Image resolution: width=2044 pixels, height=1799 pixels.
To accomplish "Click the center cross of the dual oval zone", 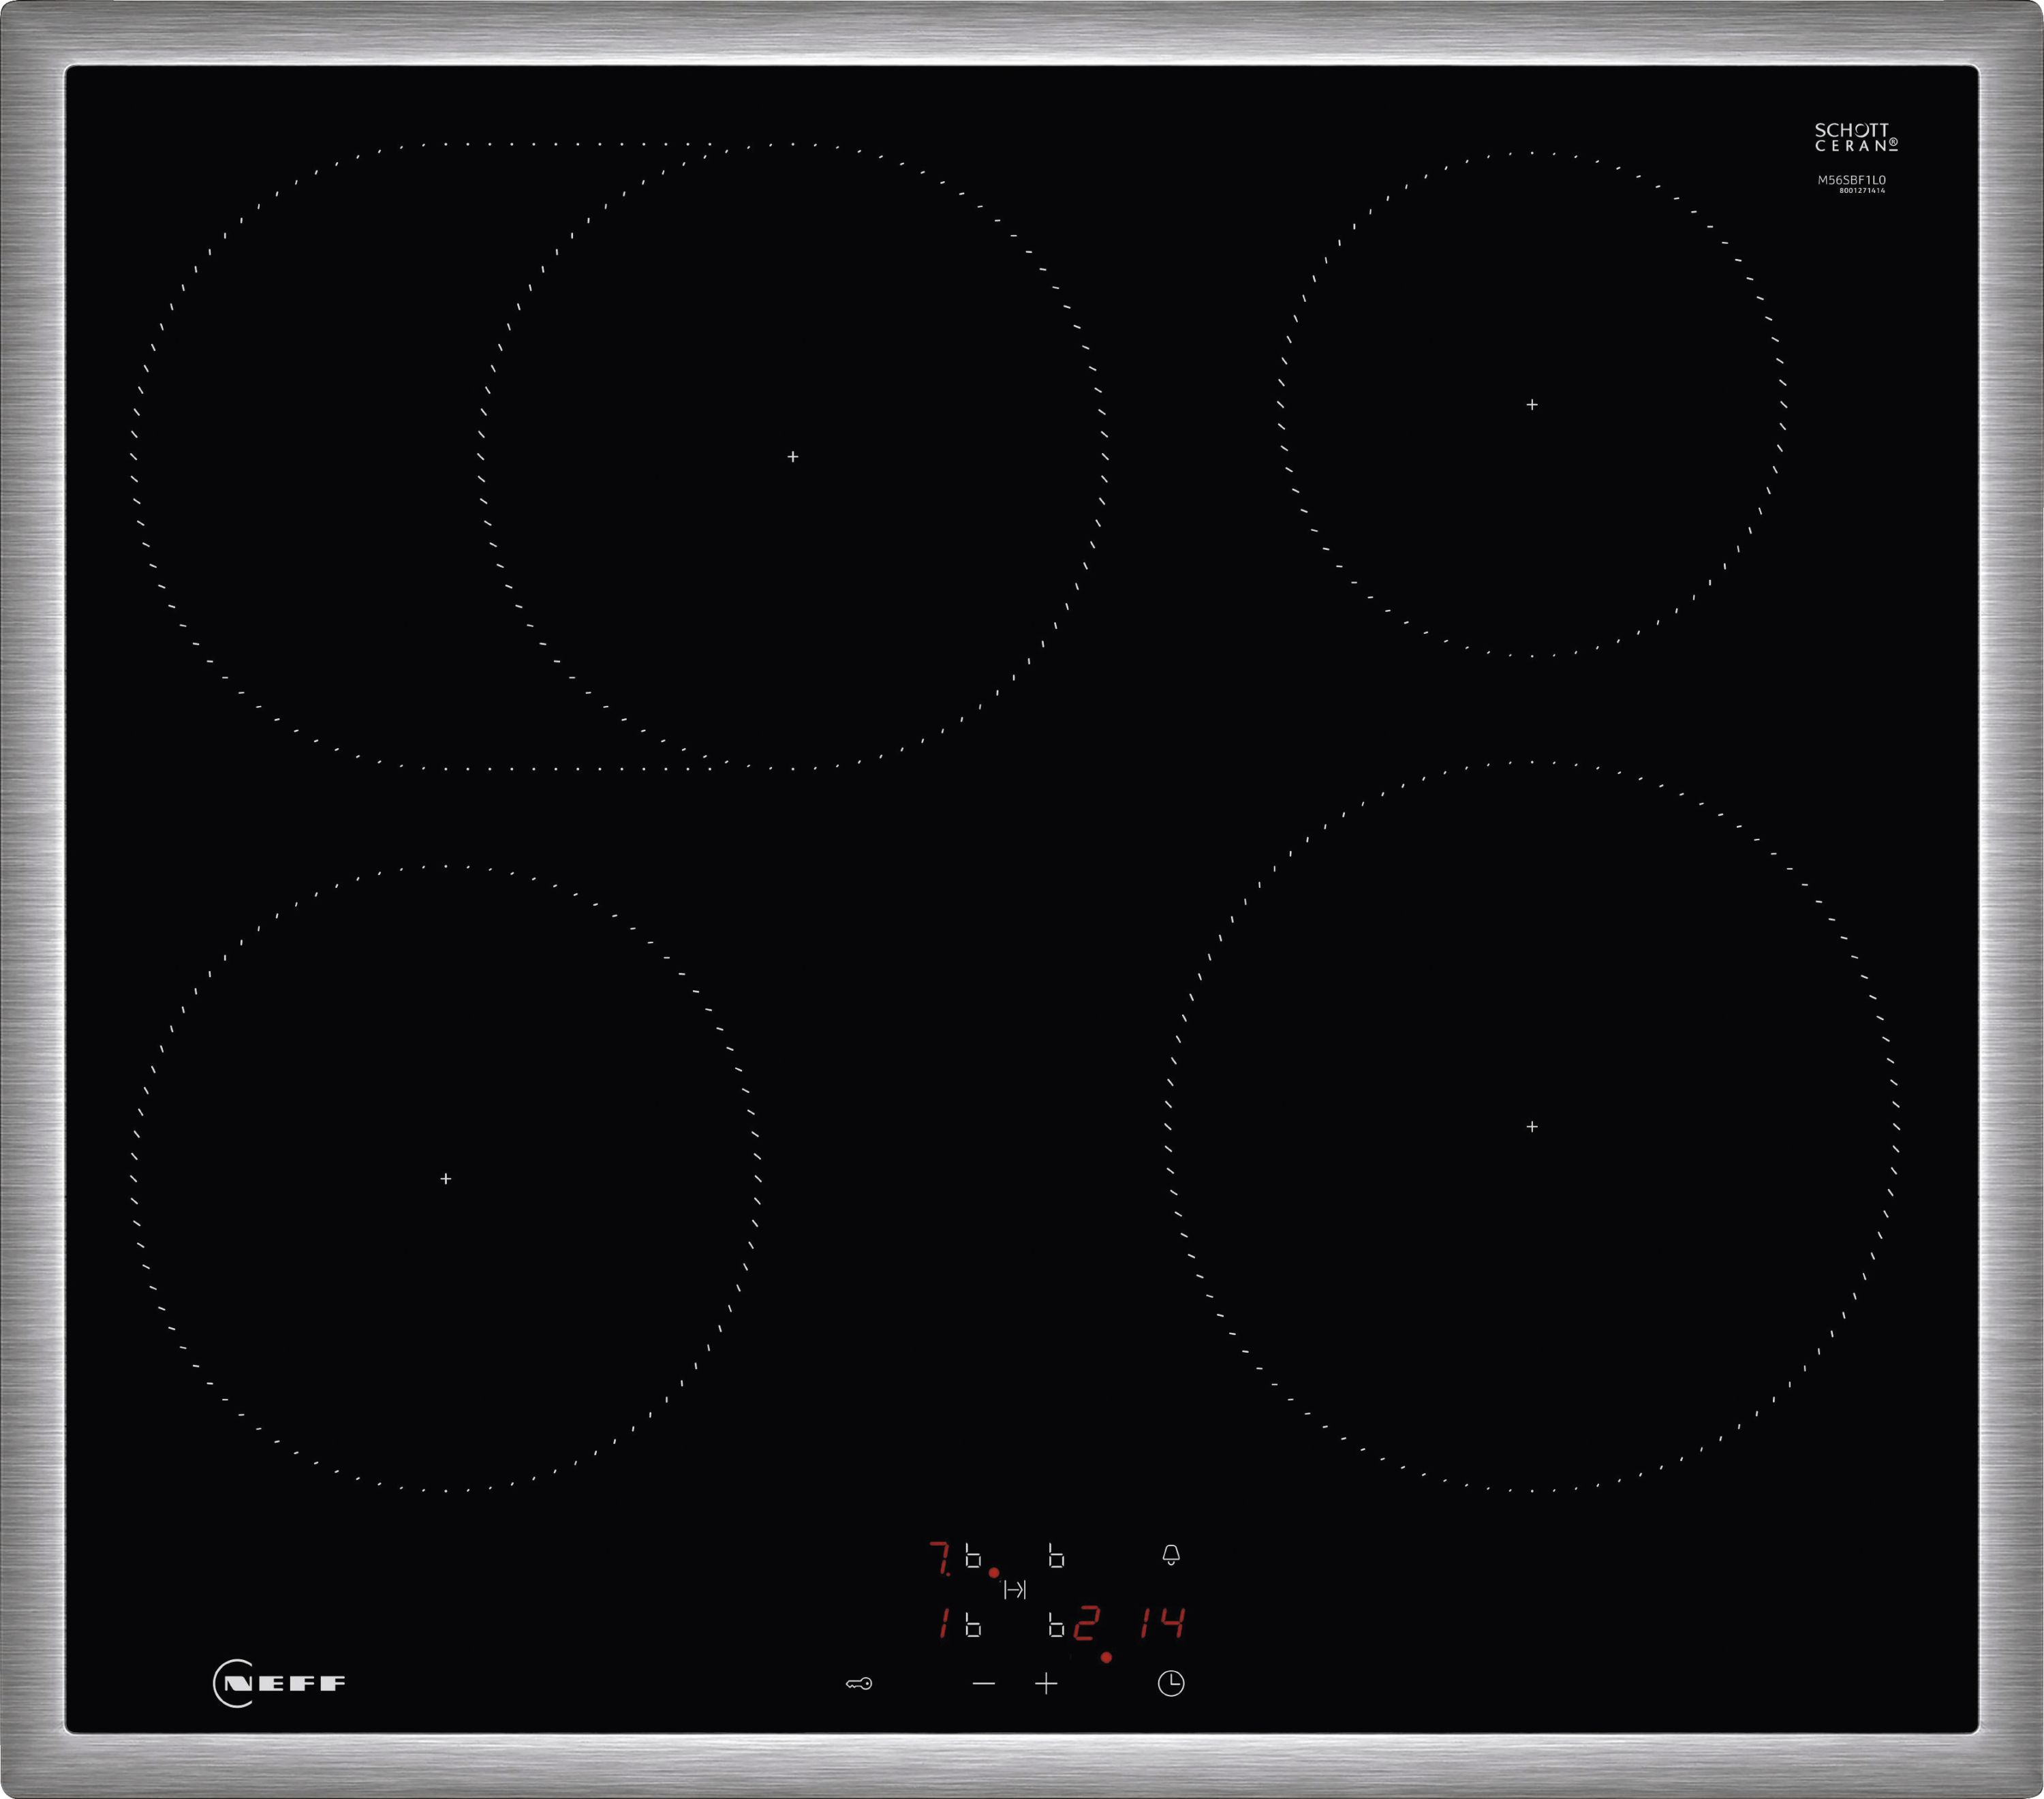I will pyautogui.click(x=793, y=457).
